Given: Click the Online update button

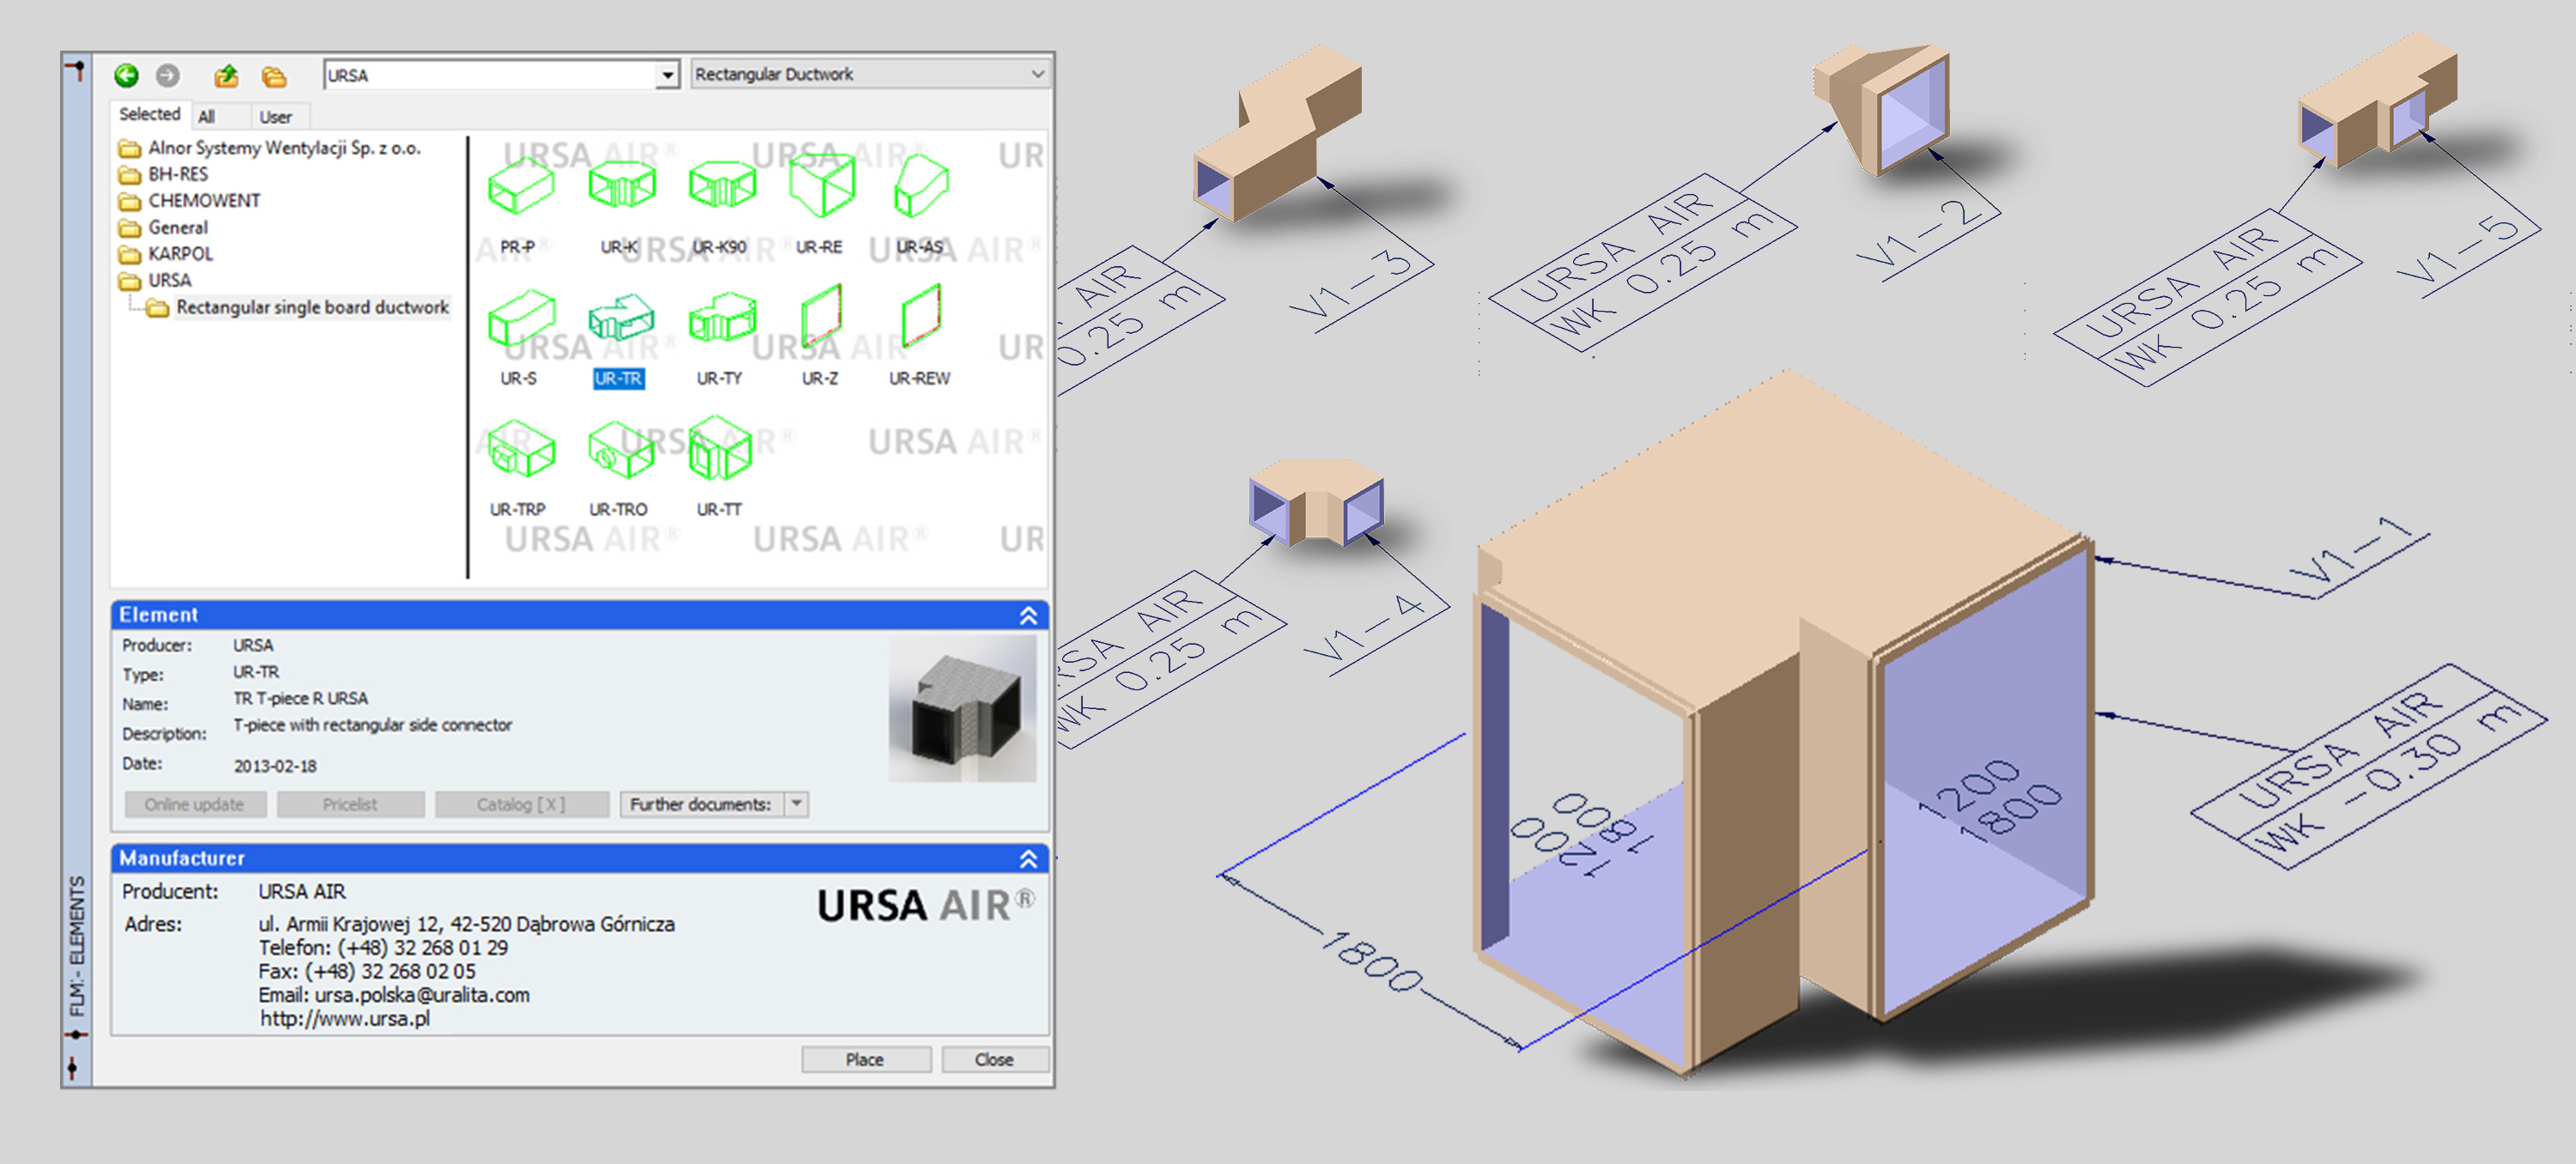Looking at the screenshot, I should (x=195, y=804).
